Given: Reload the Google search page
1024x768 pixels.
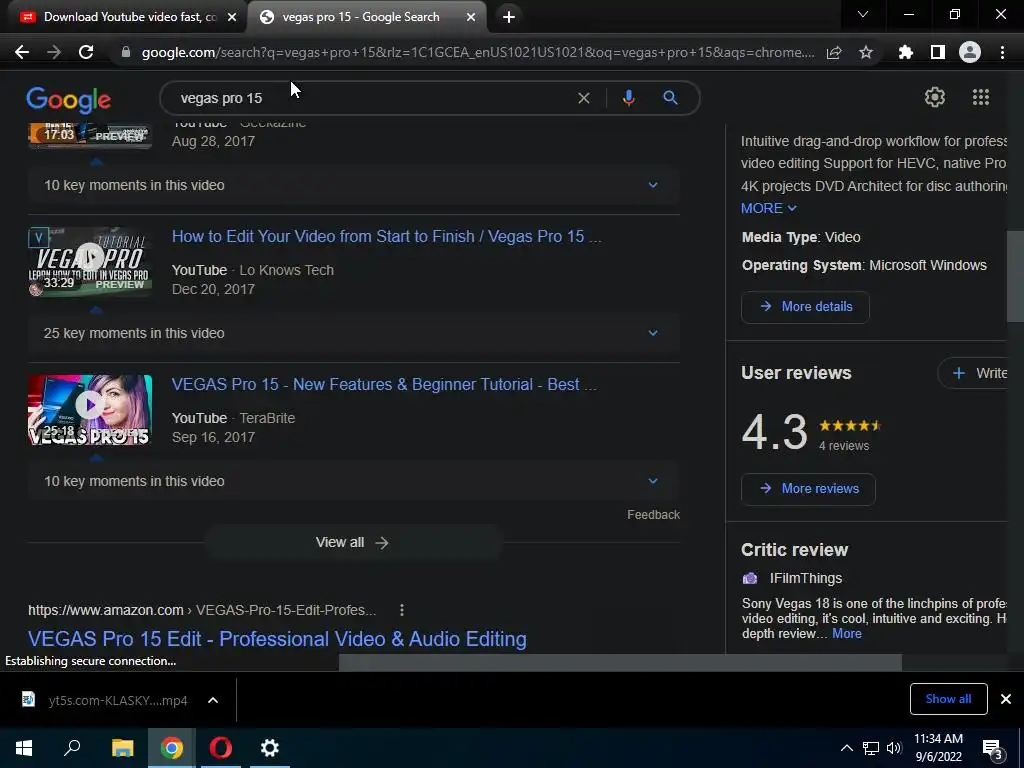Looking at the screenshot, I should click(x=86, y=52).
